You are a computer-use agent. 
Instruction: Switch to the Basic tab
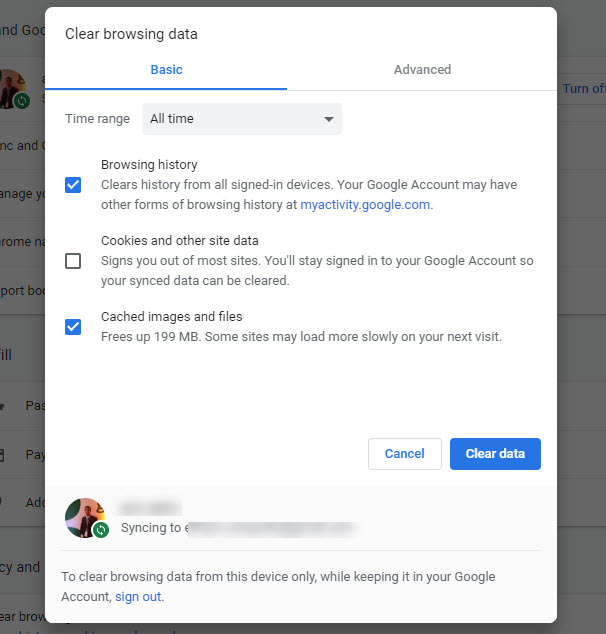[166, 70]
